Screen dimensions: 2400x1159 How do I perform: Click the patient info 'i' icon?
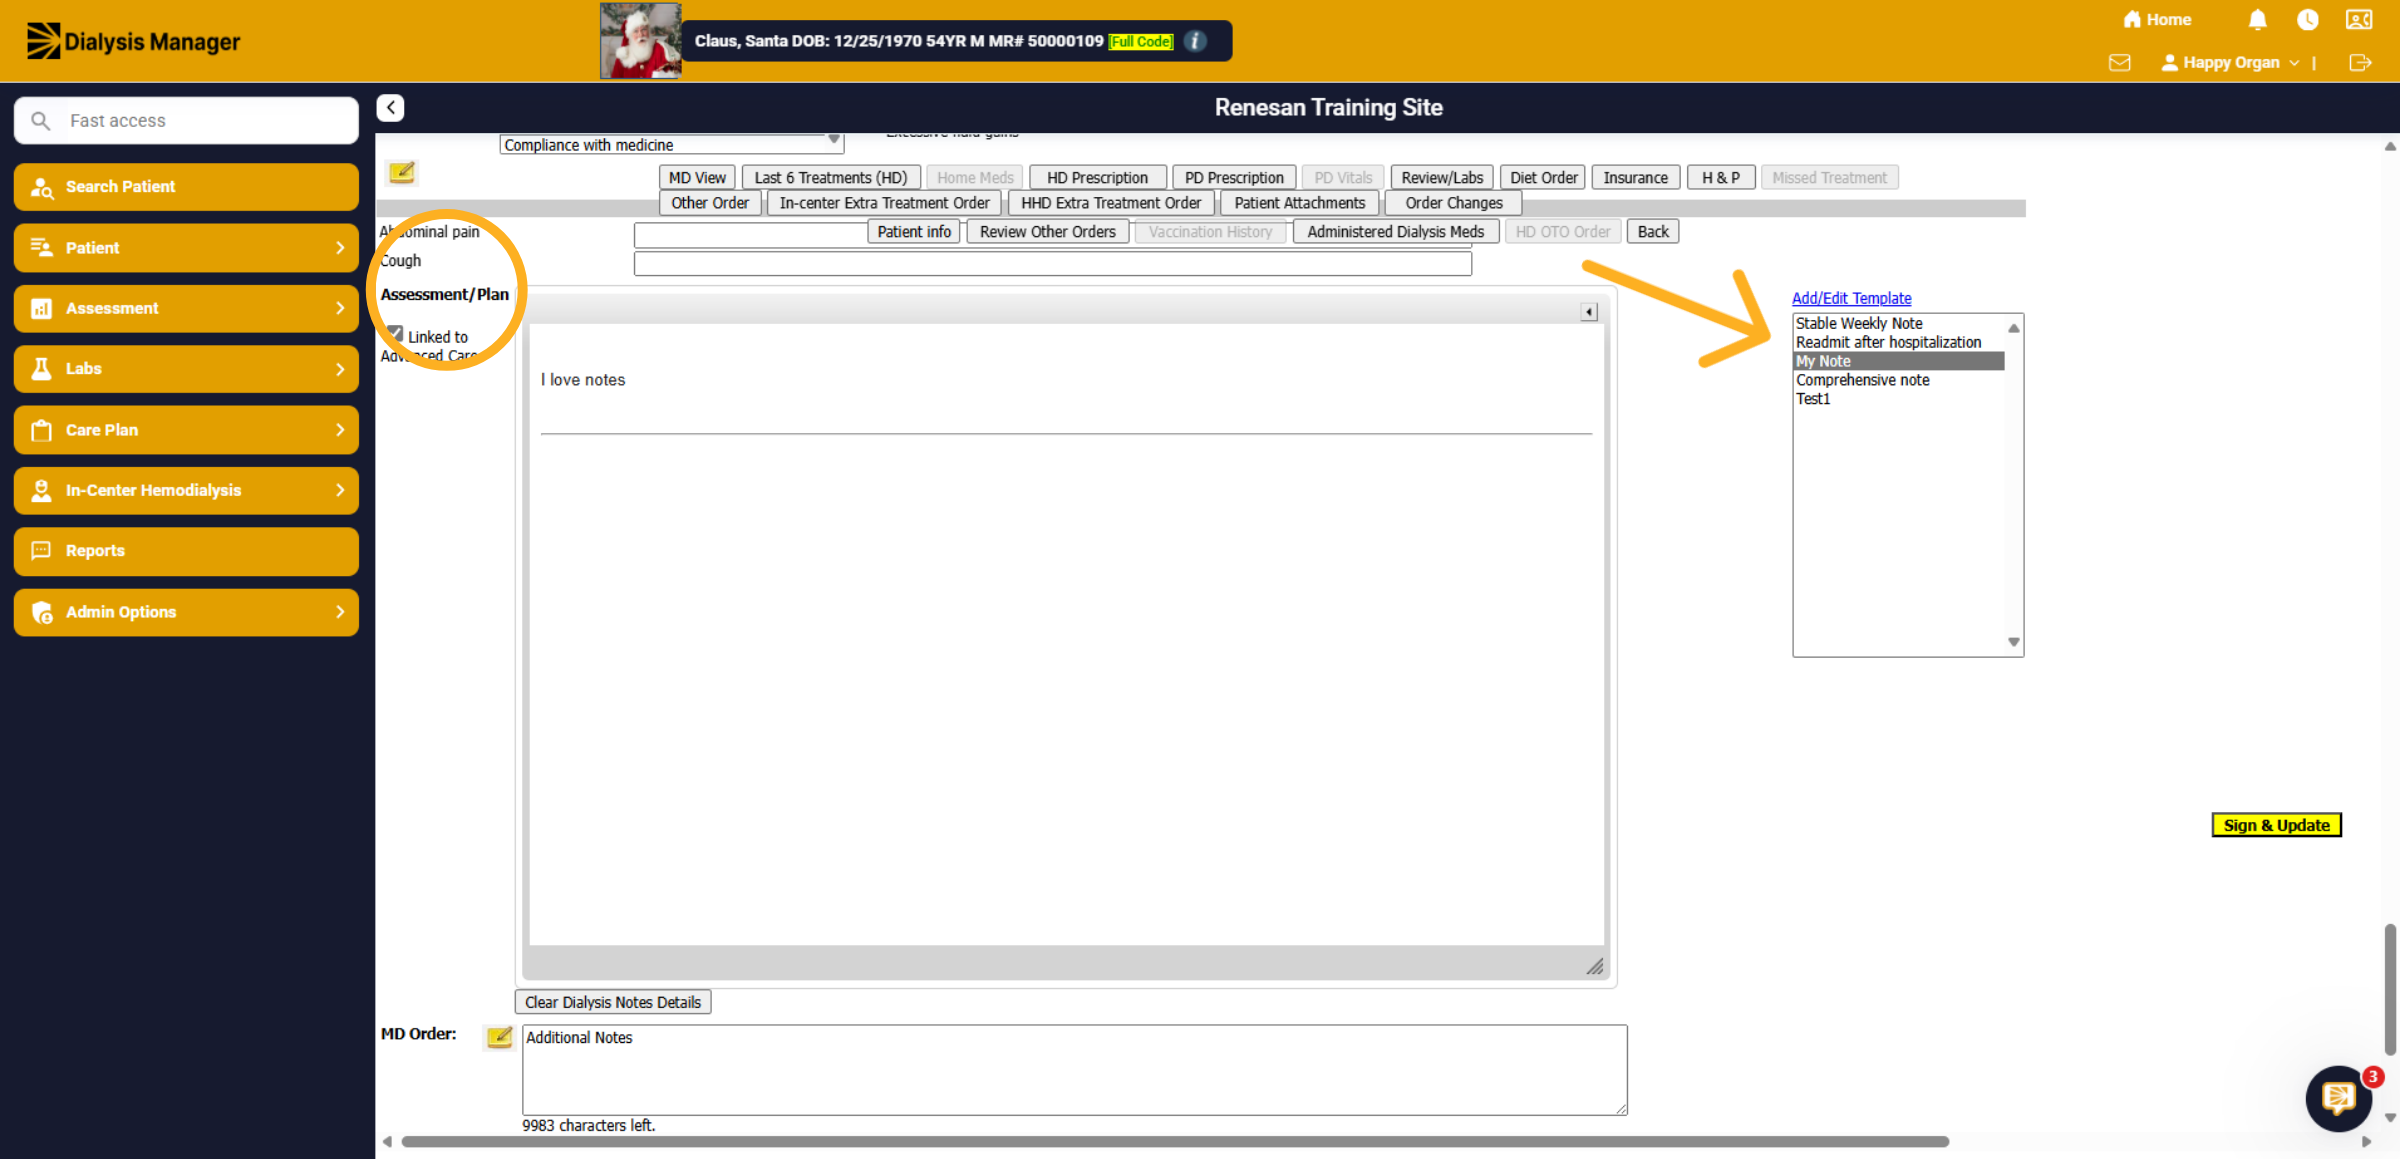[x=1195, y=41]
